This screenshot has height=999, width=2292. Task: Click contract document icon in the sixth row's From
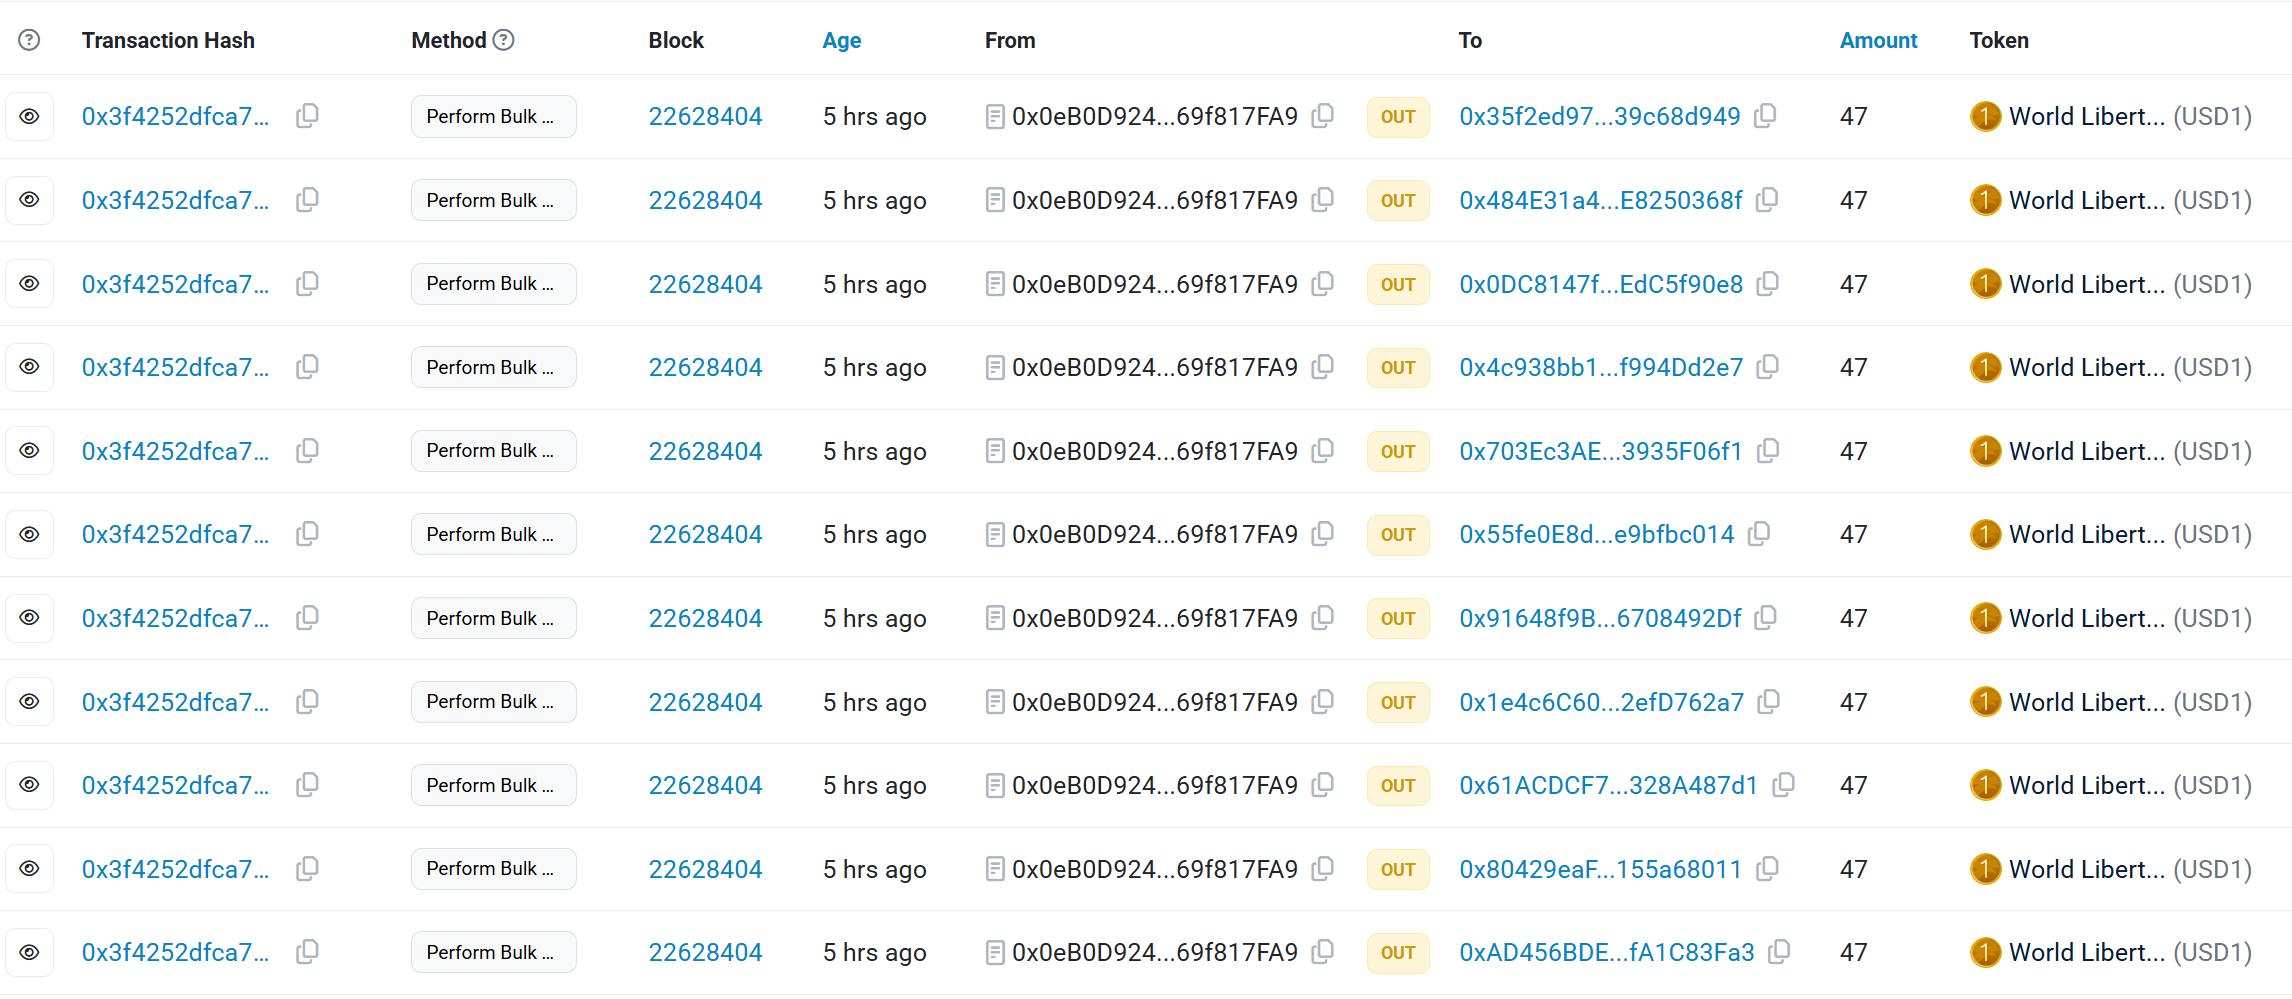[995, 535]
